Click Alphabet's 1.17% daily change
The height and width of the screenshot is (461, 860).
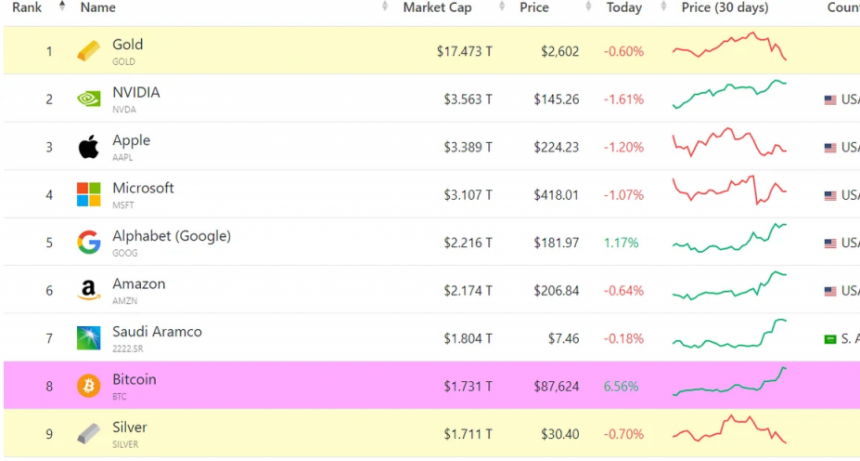(621, 242)
